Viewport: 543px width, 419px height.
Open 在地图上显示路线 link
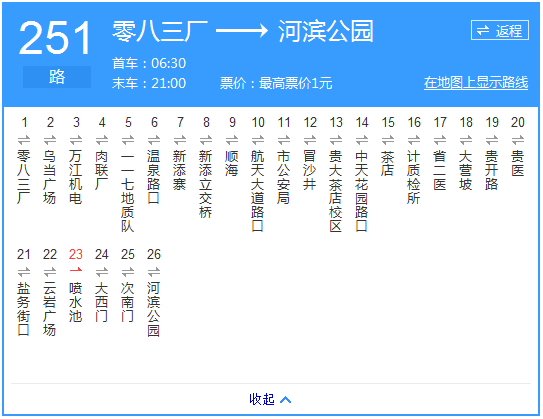(x=476, y=83)
